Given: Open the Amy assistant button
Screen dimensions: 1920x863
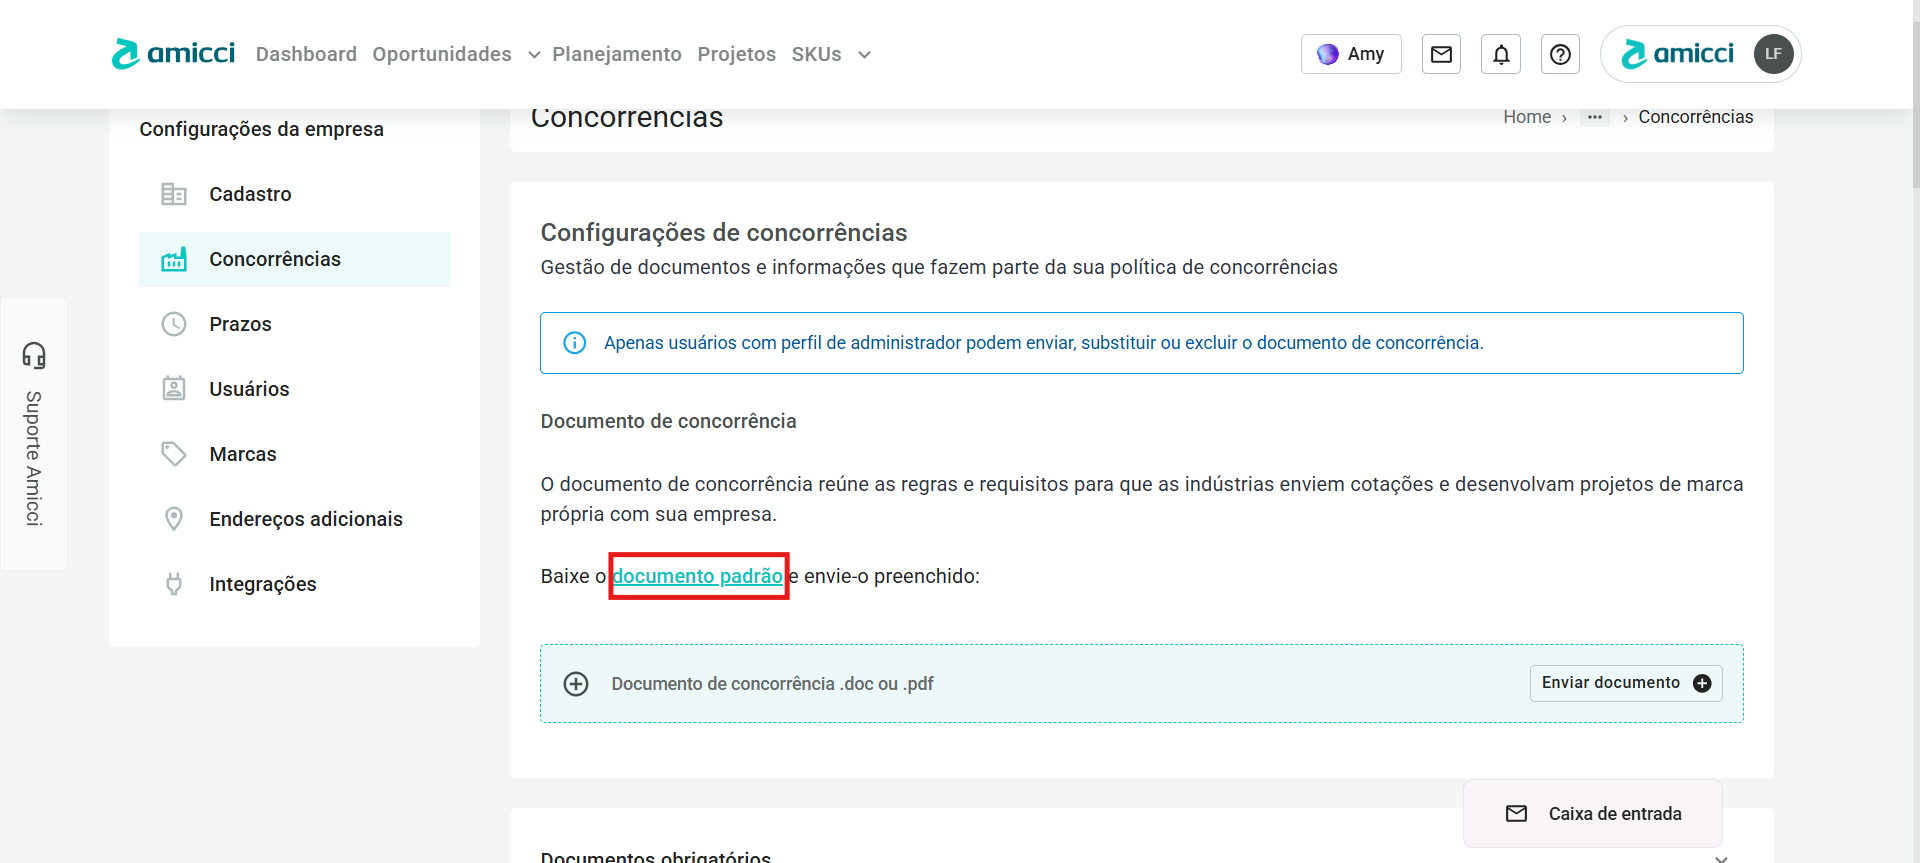Looking at the screenshot, I should (x=1350, y=54).
